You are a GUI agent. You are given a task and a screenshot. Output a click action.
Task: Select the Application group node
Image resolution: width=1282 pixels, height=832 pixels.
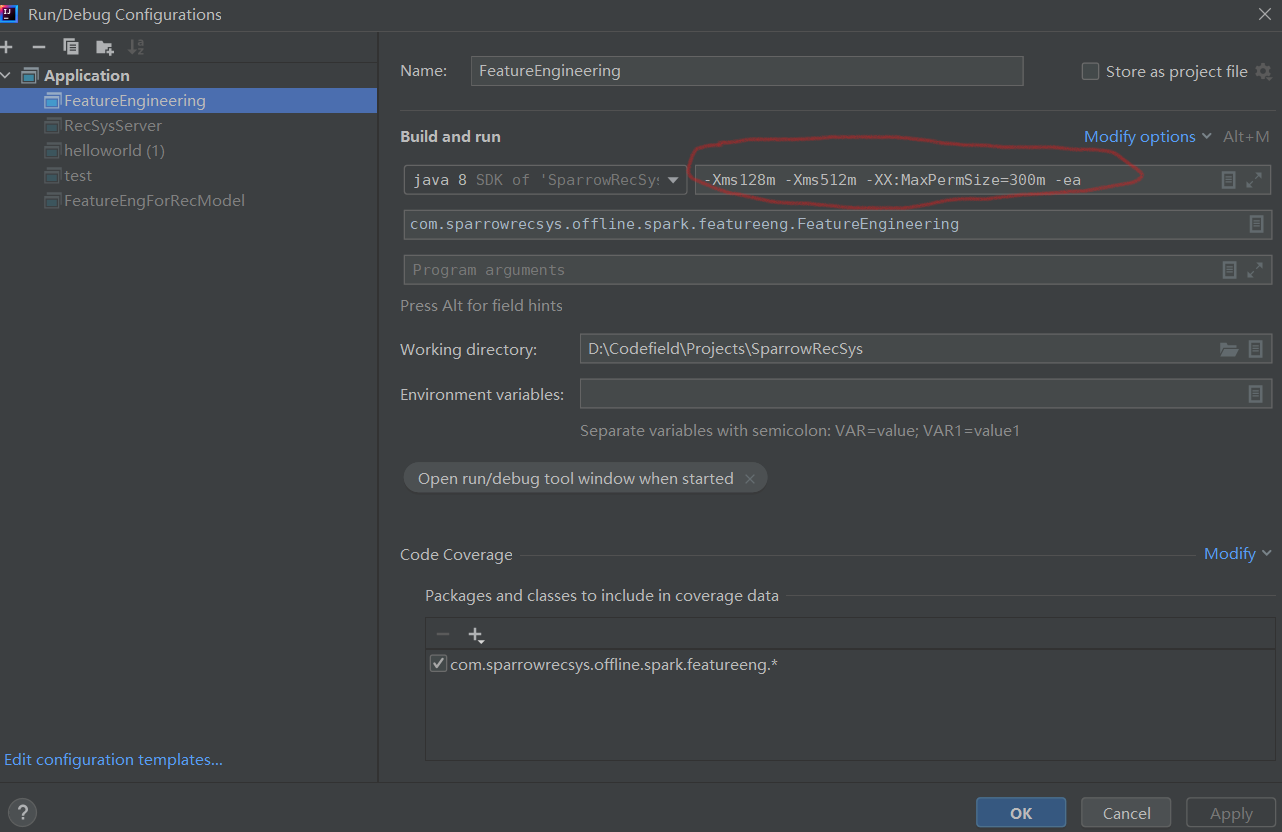click(188, 75)
